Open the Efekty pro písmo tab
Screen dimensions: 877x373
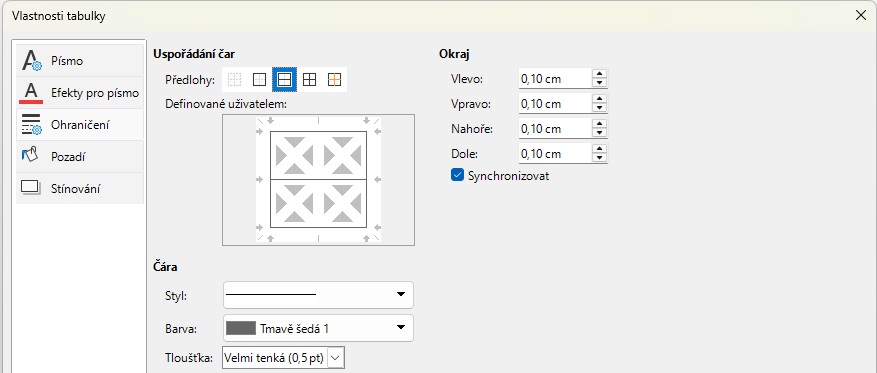pos(80,93)
